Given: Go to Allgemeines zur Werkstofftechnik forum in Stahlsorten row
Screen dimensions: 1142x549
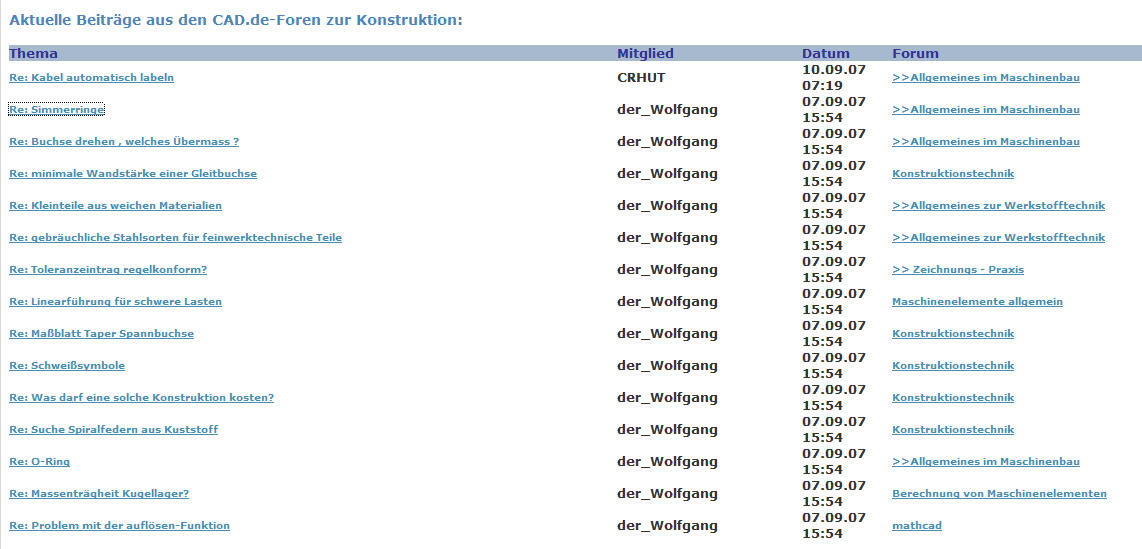Looking at the screenshot, I should [x=999, y=238].
